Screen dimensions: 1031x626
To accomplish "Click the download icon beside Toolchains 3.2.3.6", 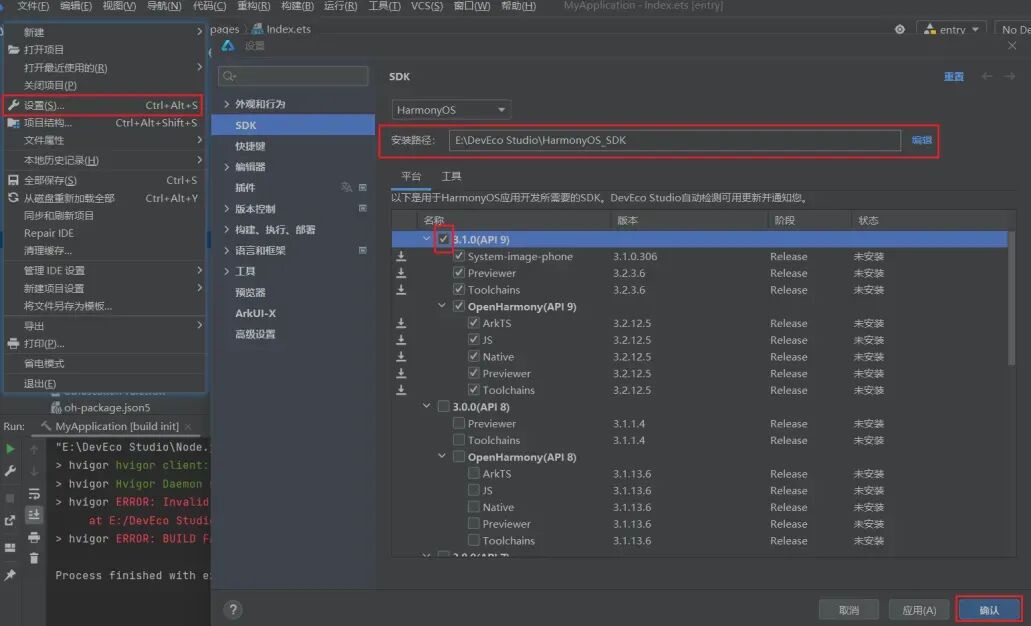I will pos(401,290).
